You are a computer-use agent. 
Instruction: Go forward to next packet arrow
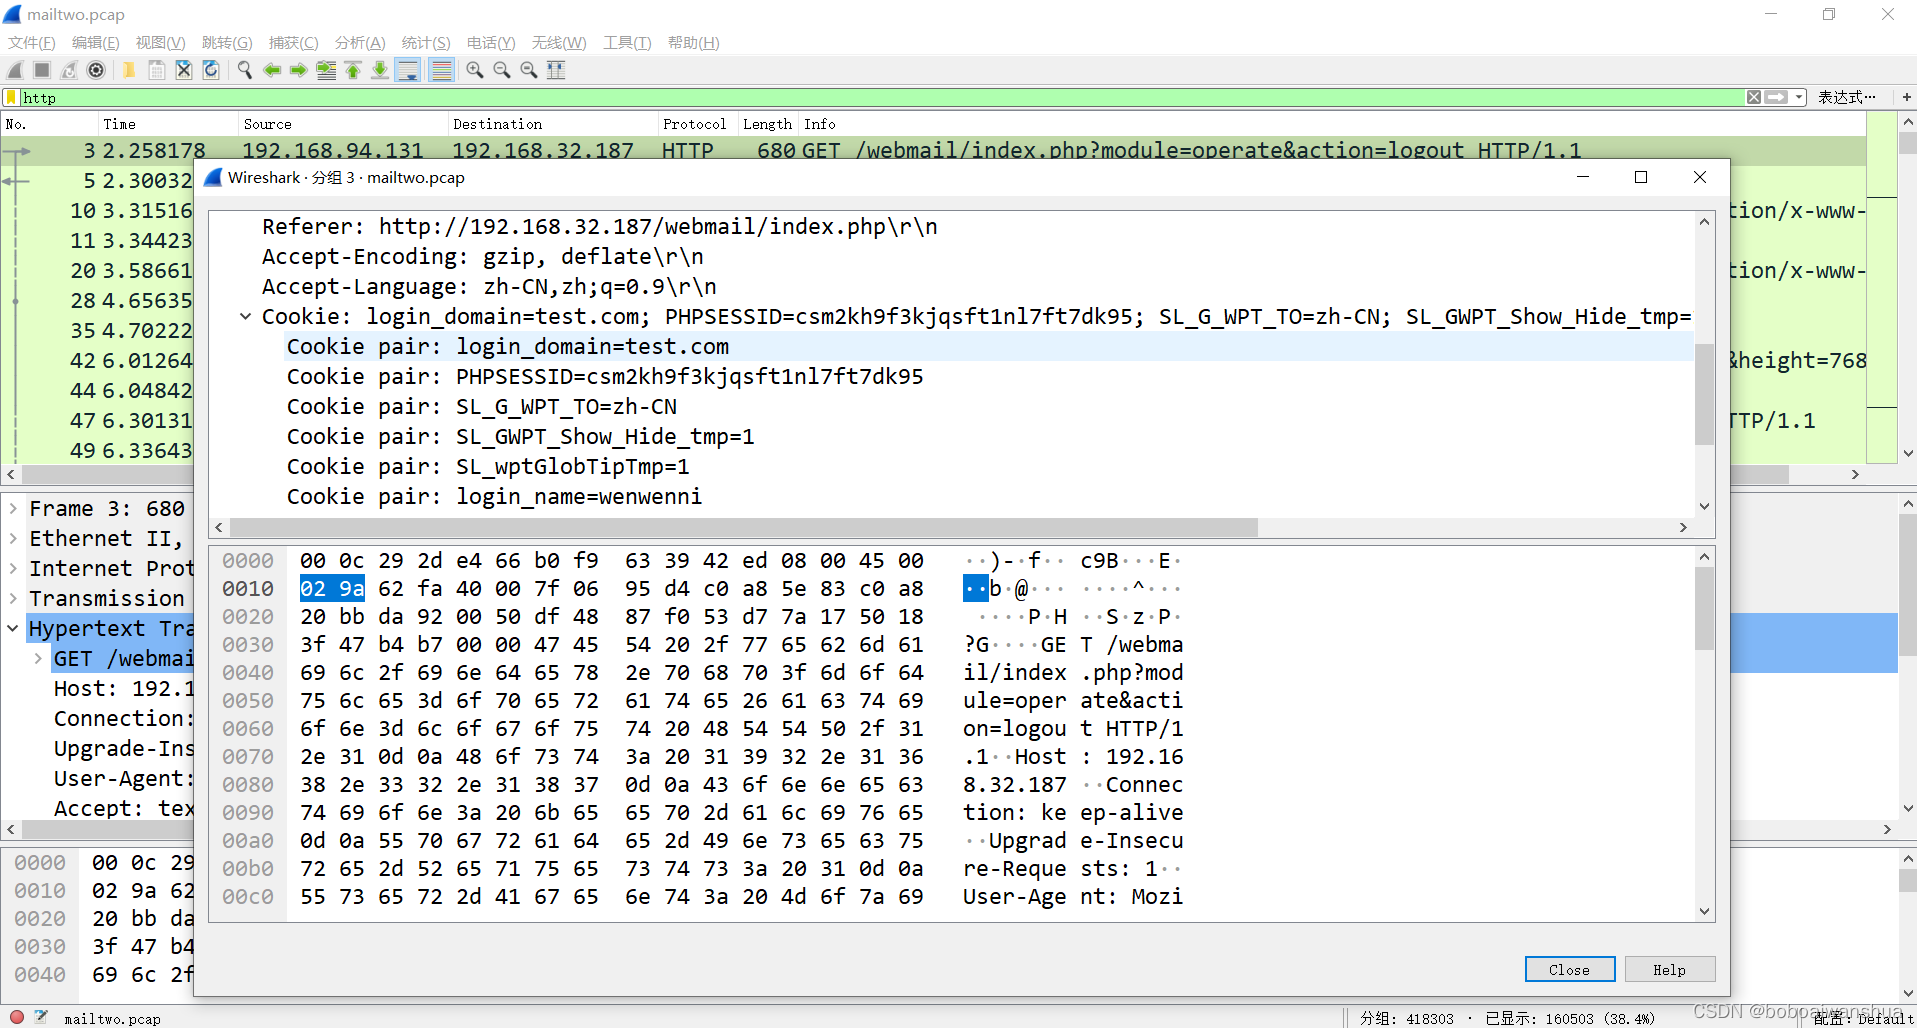tap(299, 70)
